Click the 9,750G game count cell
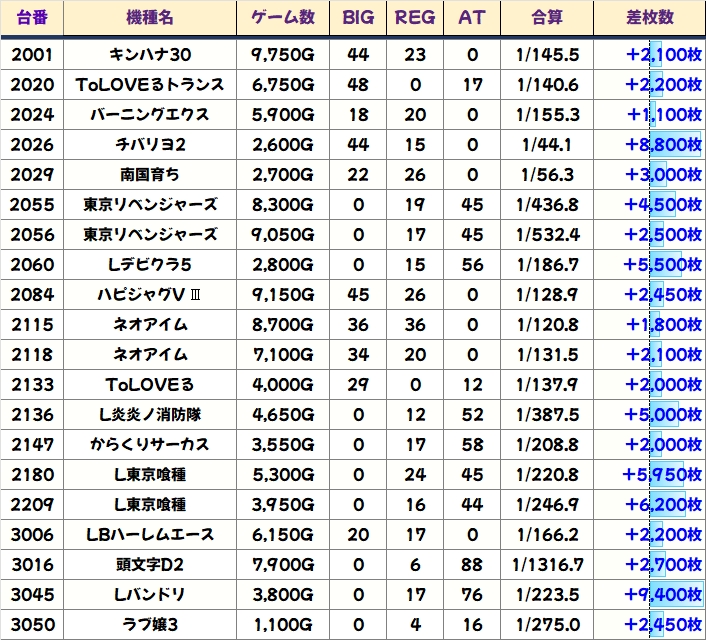 coord(282,54)
